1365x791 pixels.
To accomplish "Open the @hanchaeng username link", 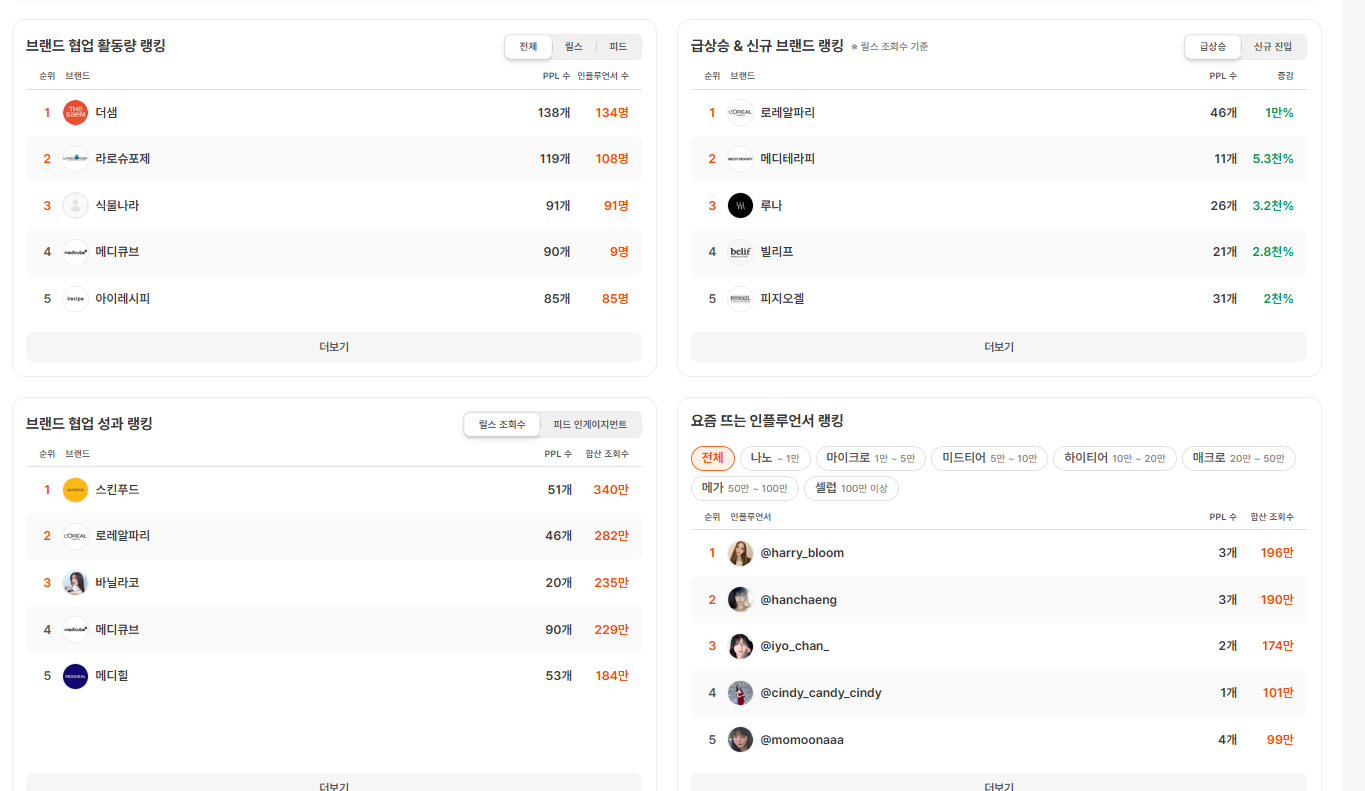I will pyautogui.click(x=799, y=600).
